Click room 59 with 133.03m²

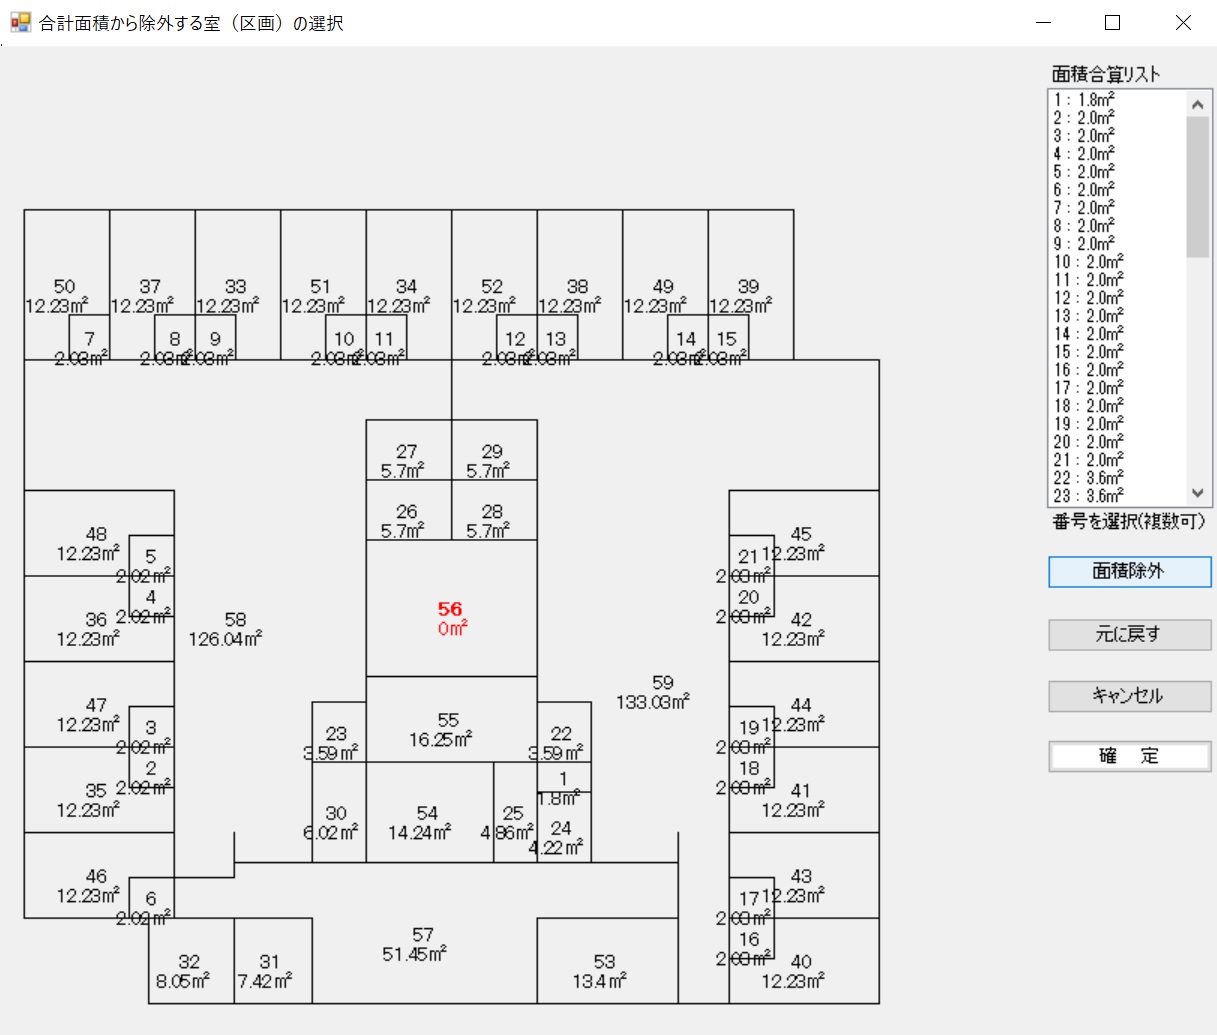[x=653, y=692]
